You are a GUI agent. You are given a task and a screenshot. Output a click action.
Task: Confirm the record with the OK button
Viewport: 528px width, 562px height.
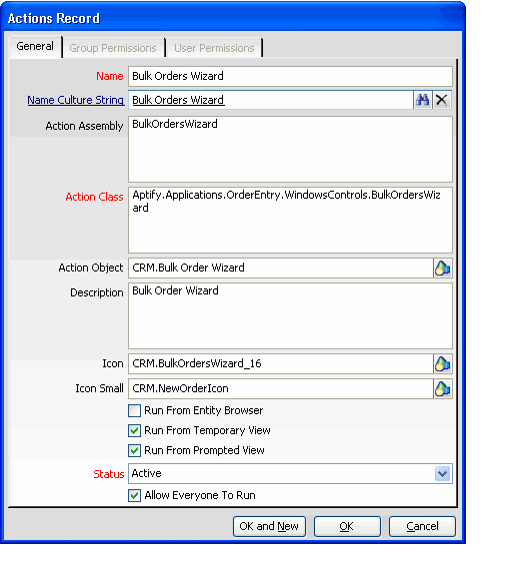pos(347,526)
